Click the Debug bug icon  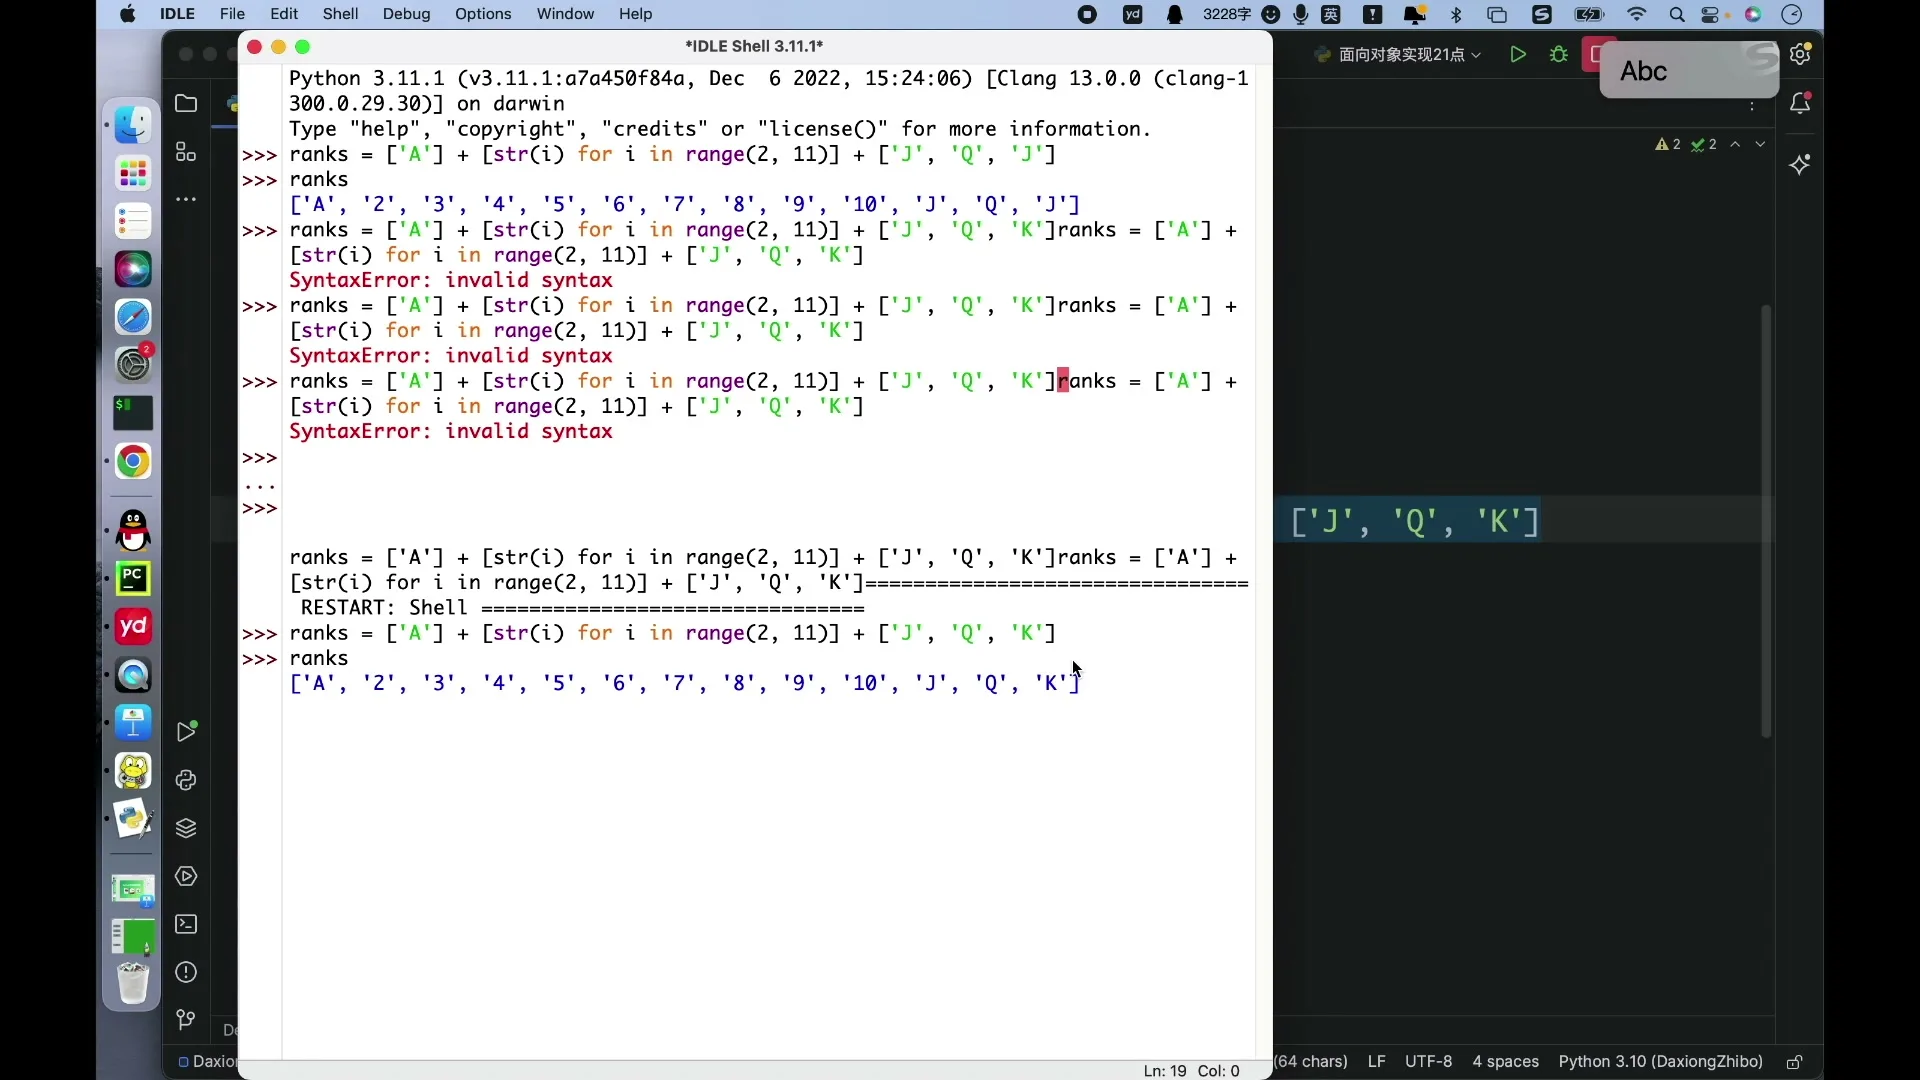pyautogui.click(x=1559, y=55)
